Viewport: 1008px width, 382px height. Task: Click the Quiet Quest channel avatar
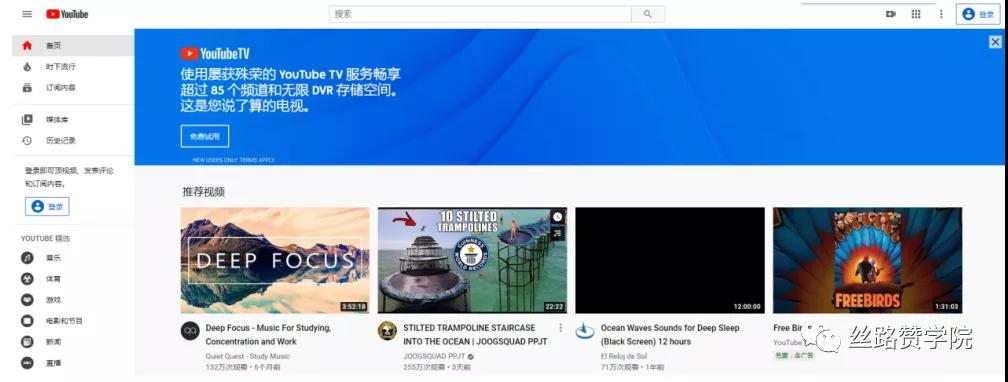[x=190, y=331]
